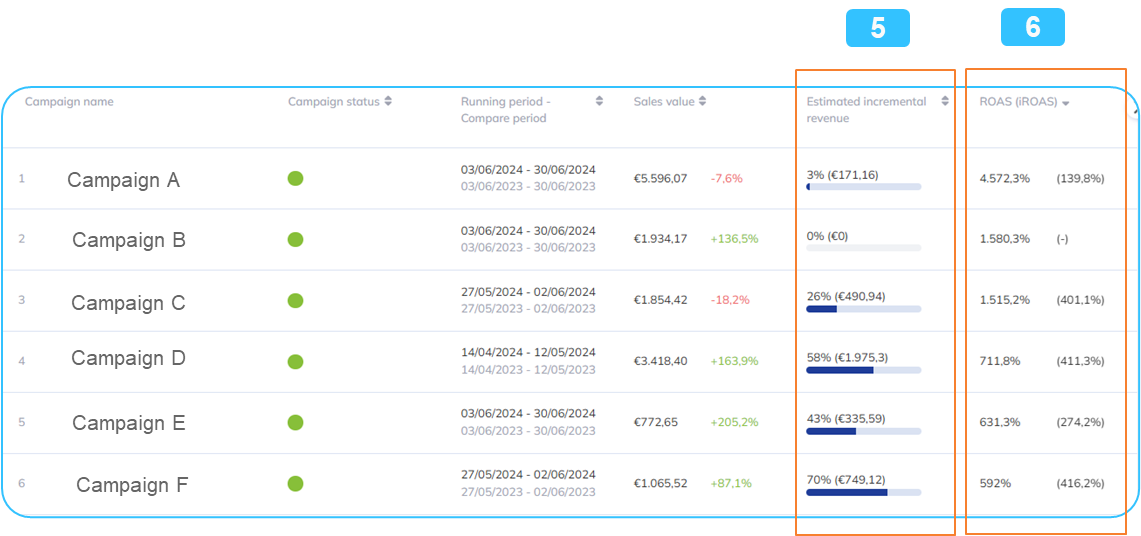The width and height of the screenshot is (1141, 536).
Task: Click Campaign F incremental revenue bar
Action: point(864,492)
